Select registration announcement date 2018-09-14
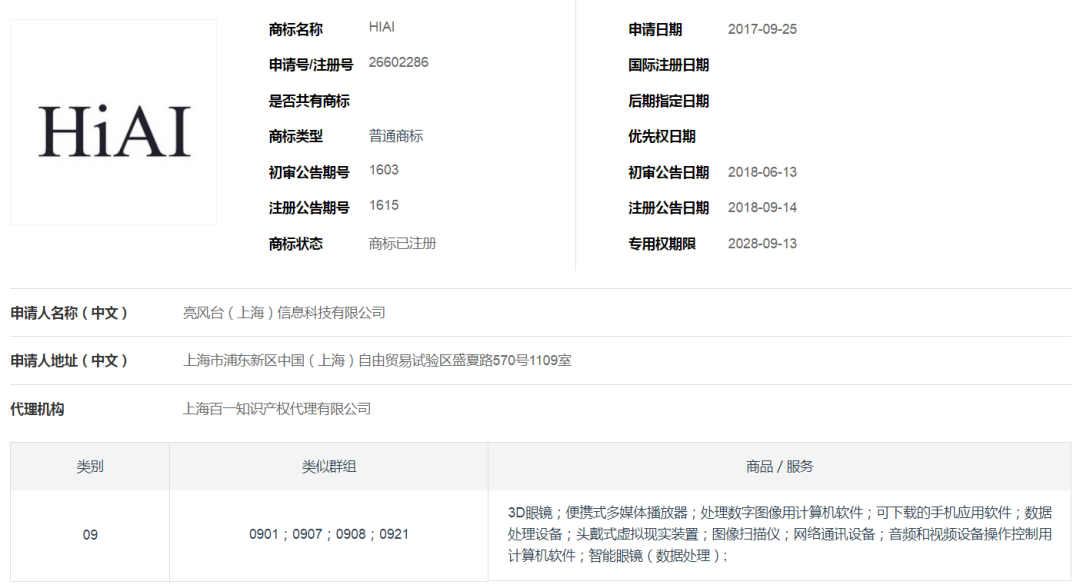The width and height of the screenshot is (1080, 588). click(762, 208)
